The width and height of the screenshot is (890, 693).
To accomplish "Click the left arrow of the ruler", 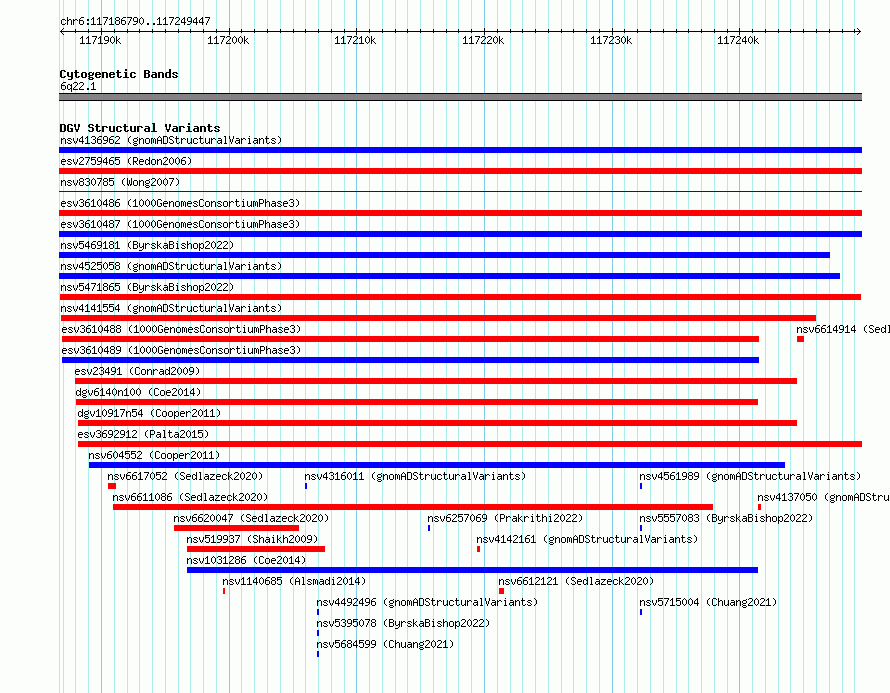I will pyautogui.click(x=62, y=31).
